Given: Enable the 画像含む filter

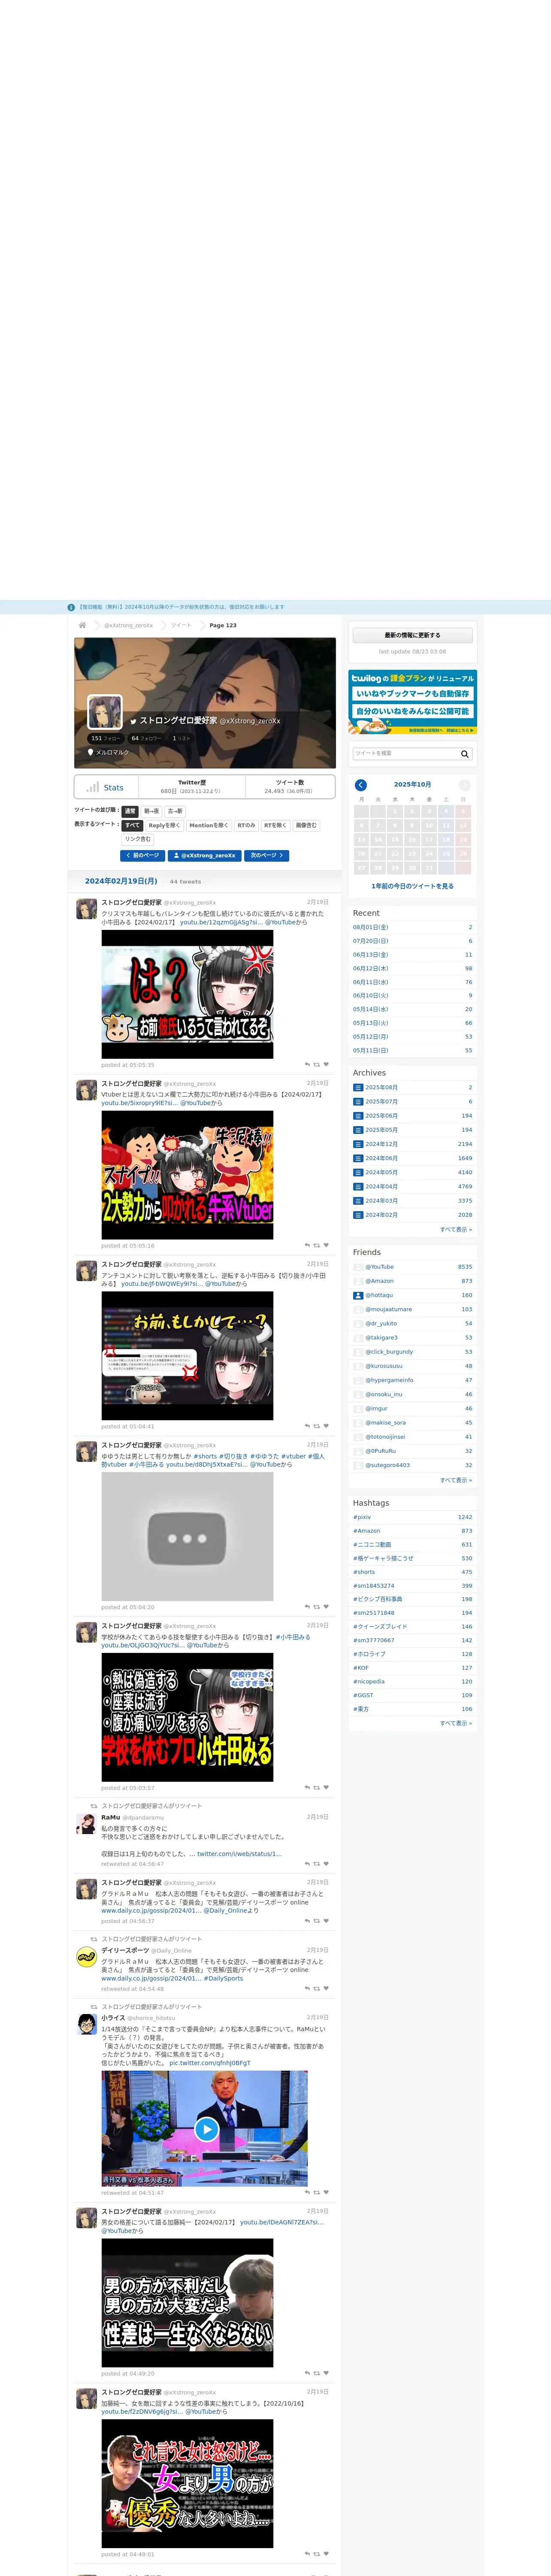Looking at the screenshot, I should pyautogui.click(x=306, y=825).
